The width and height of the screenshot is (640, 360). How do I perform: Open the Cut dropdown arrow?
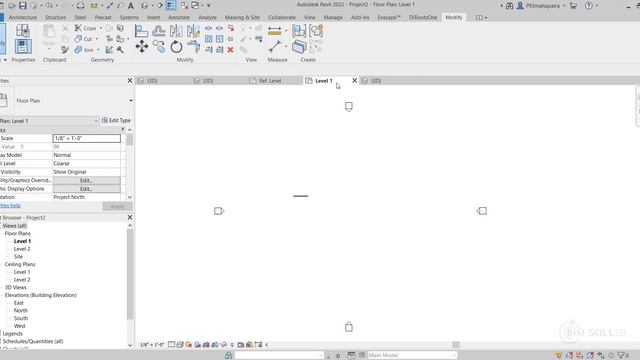coord(97,39)
